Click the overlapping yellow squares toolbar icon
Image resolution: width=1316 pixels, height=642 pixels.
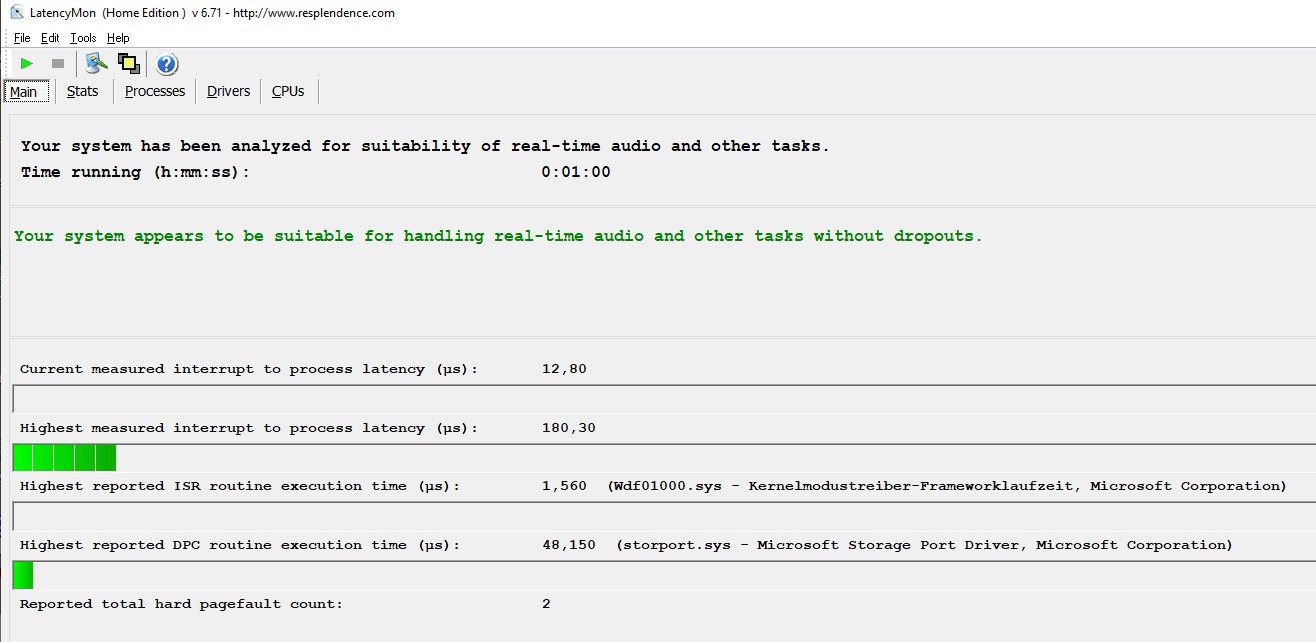[x=128, y=64]
